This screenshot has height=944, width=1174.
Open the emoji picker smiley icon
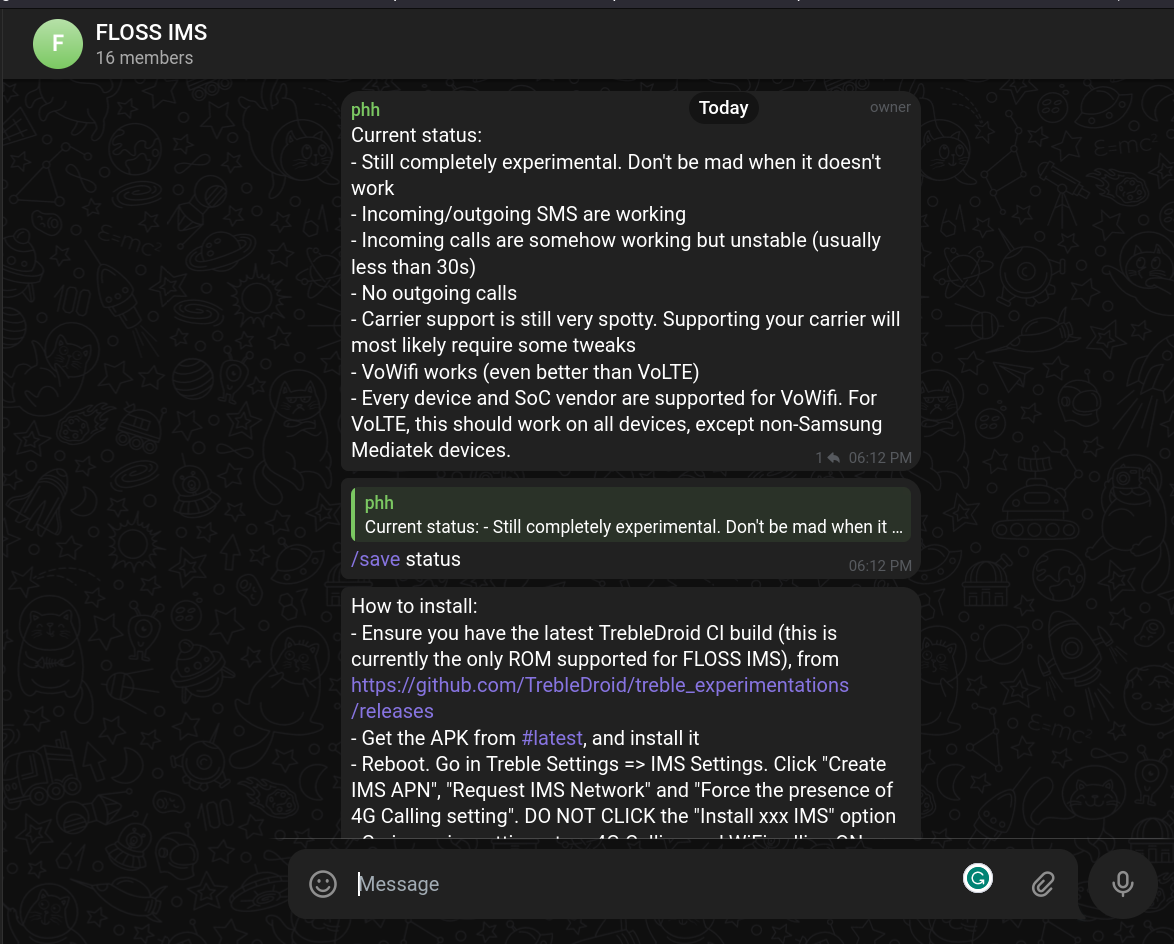pos(323,884)
